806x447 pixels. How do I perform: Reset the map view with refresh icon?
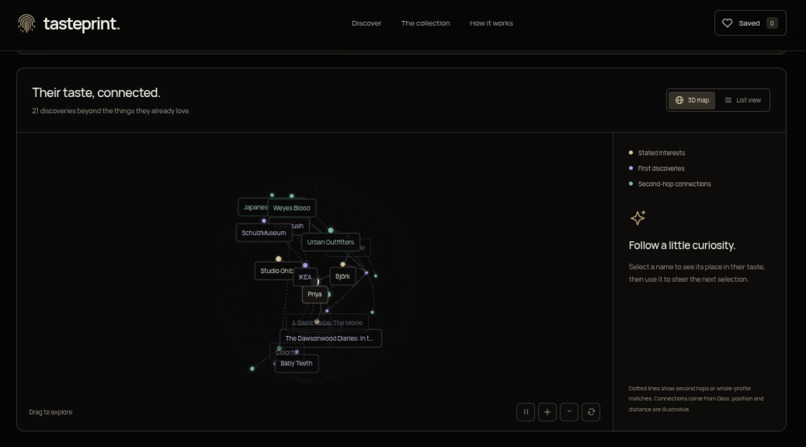click(591, 412)
